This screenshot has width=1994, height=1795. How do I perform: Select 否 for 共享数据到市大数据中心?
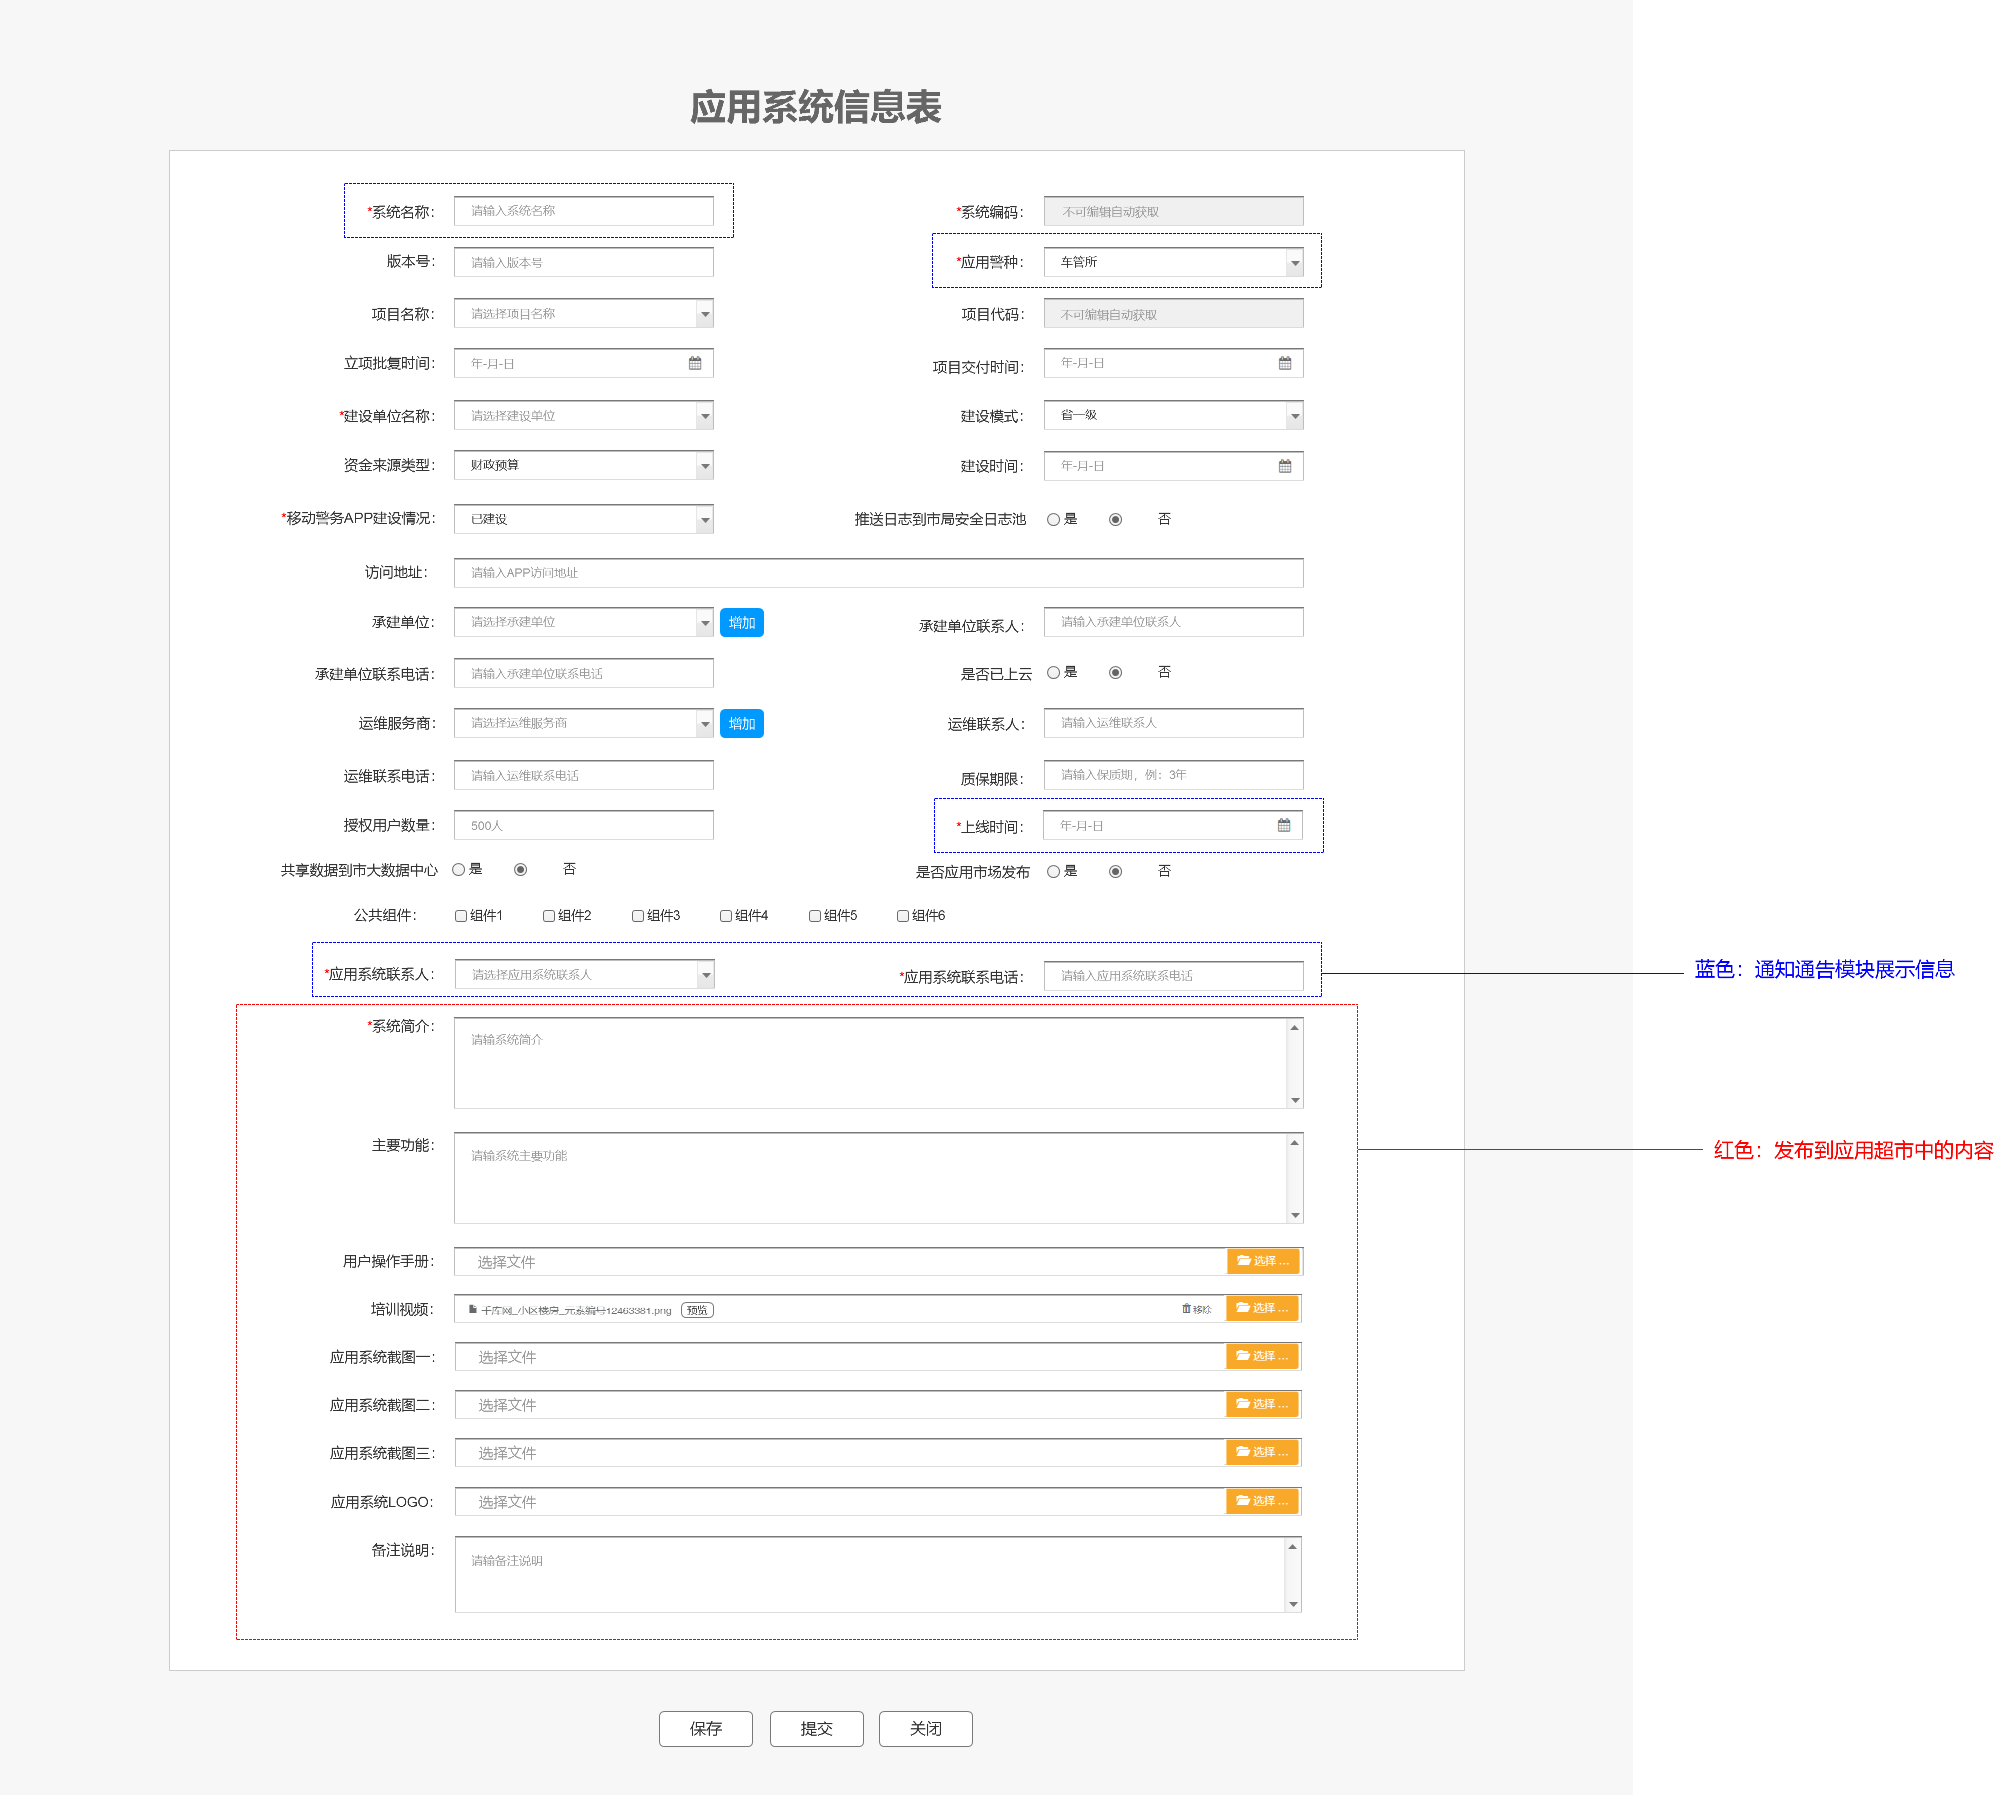tap(520, 870)
